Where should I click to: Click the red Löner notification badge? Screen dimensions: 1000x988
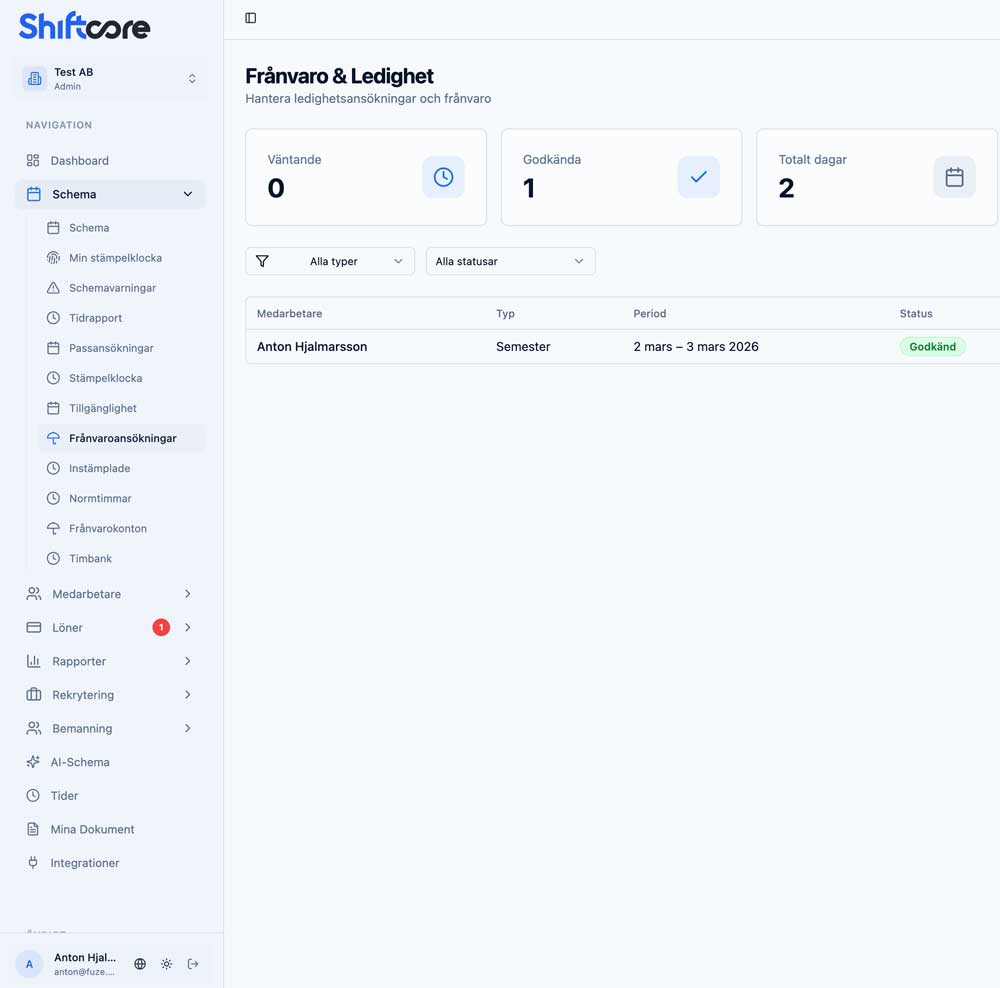(x=161, y=628)
